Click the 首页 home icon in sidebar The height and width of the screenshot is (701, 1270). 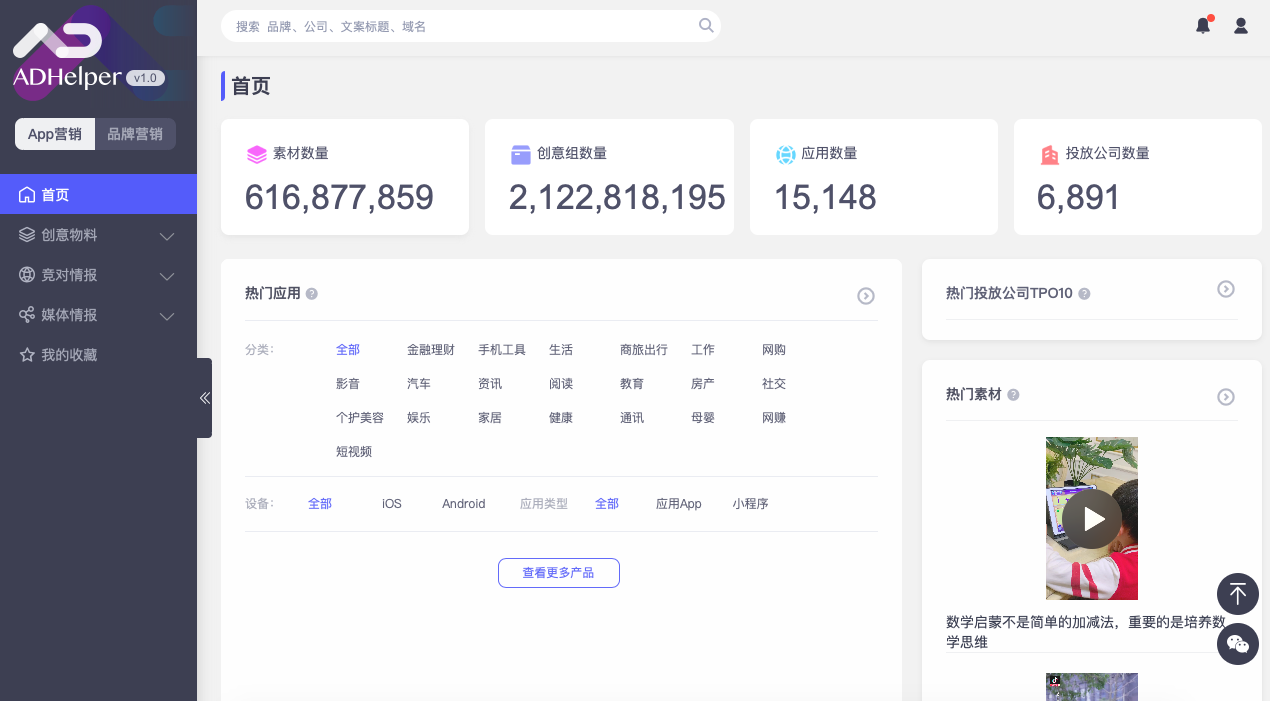tap(27, 194)
